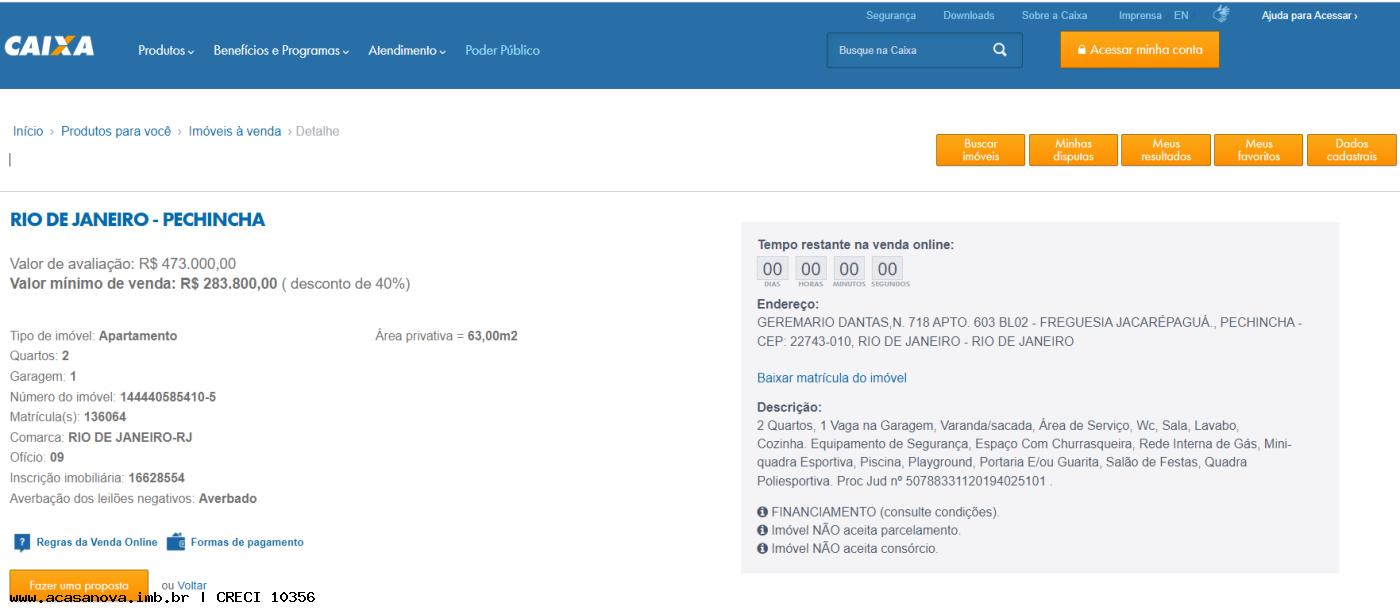Click the heading RIO DE JANEIRO - PECHINCHA
This screenshot has width=1400, height=614.
138,220
